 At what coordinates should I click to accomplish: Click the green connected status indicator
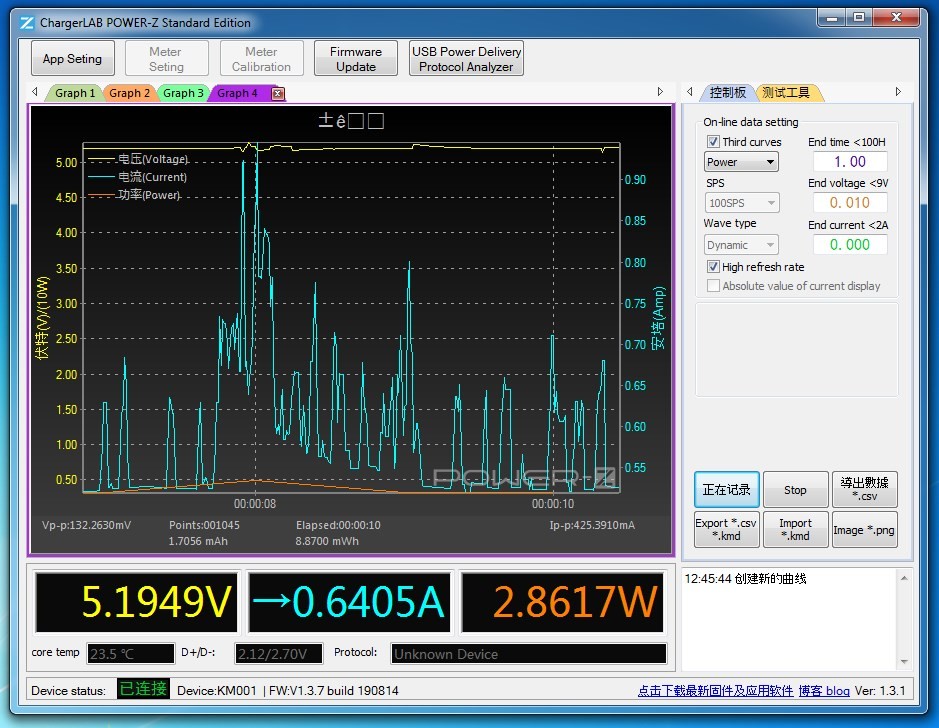[x=143, y=689]
